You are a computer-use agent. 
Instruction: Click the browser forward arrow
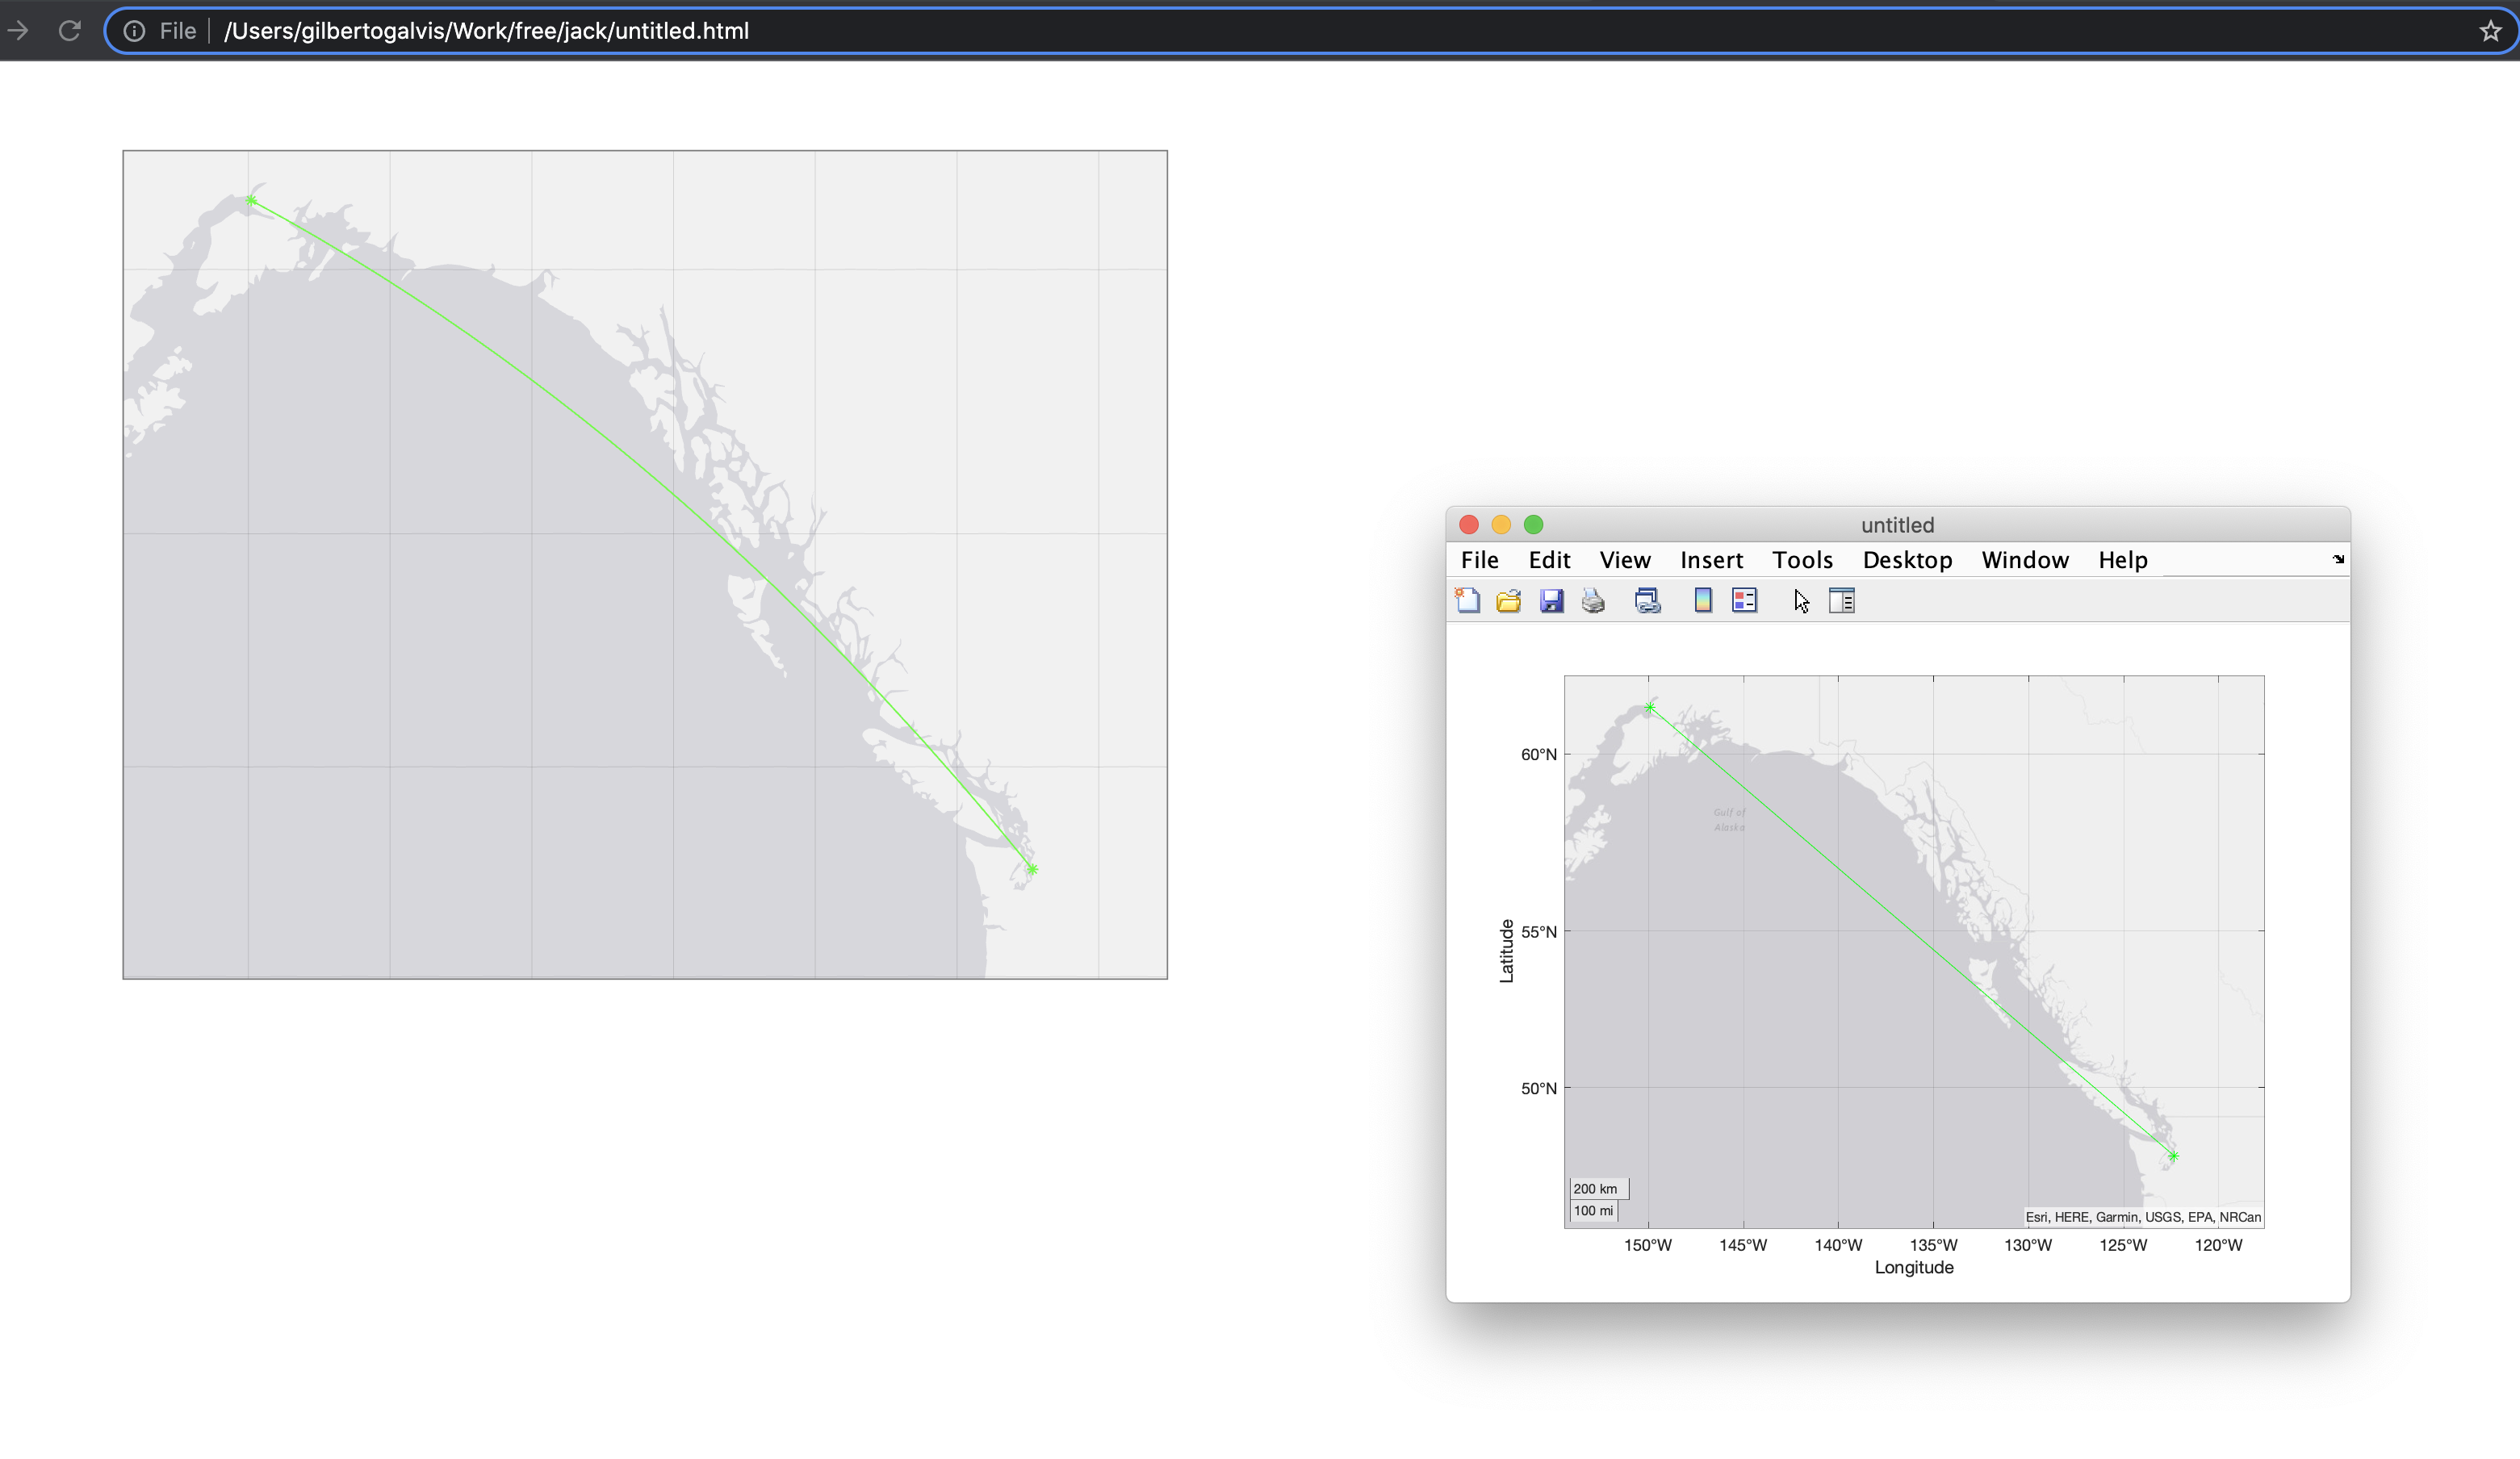(18, 31)
